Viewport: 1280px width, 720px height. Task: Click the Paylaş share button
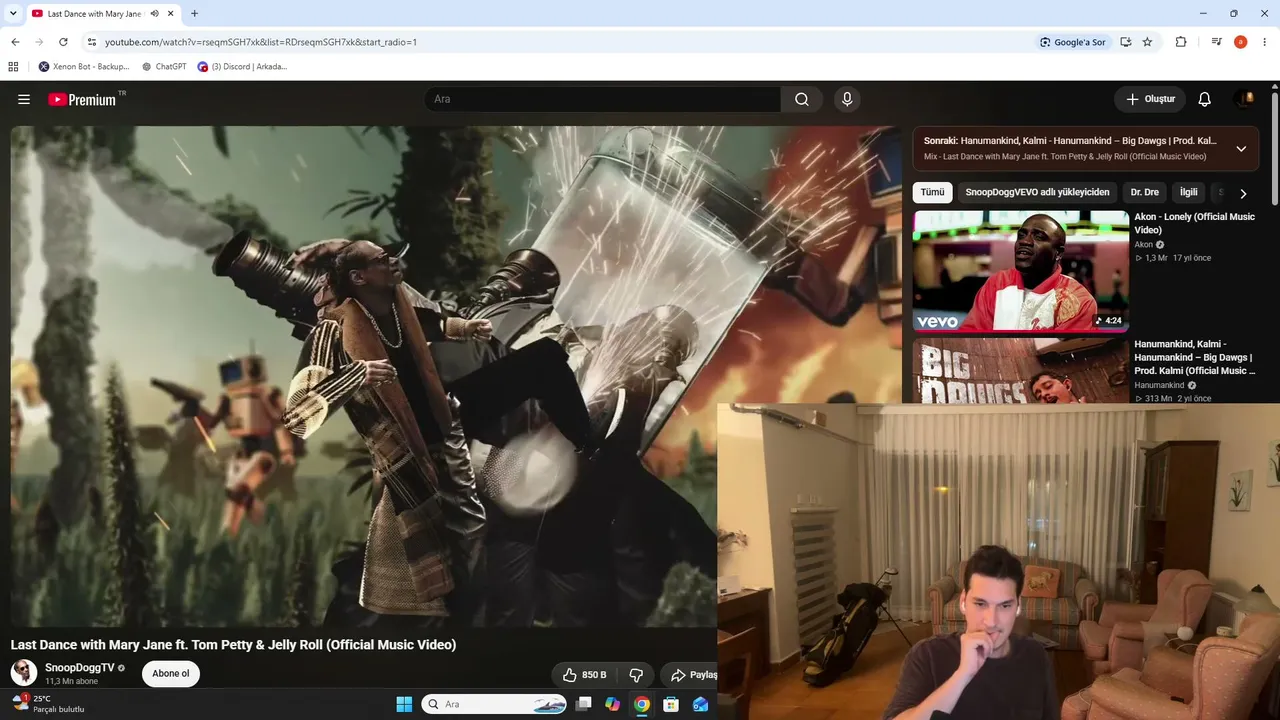(688, 675)
